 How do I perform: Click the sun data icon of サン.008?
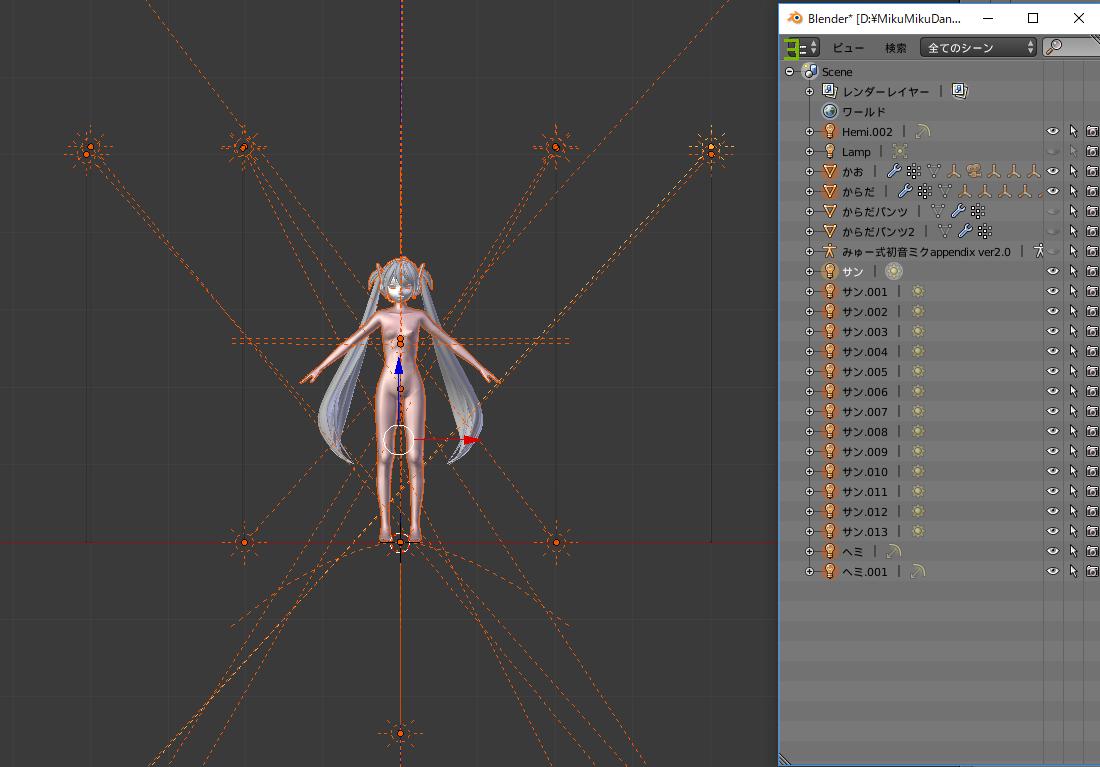click(918, 432)
